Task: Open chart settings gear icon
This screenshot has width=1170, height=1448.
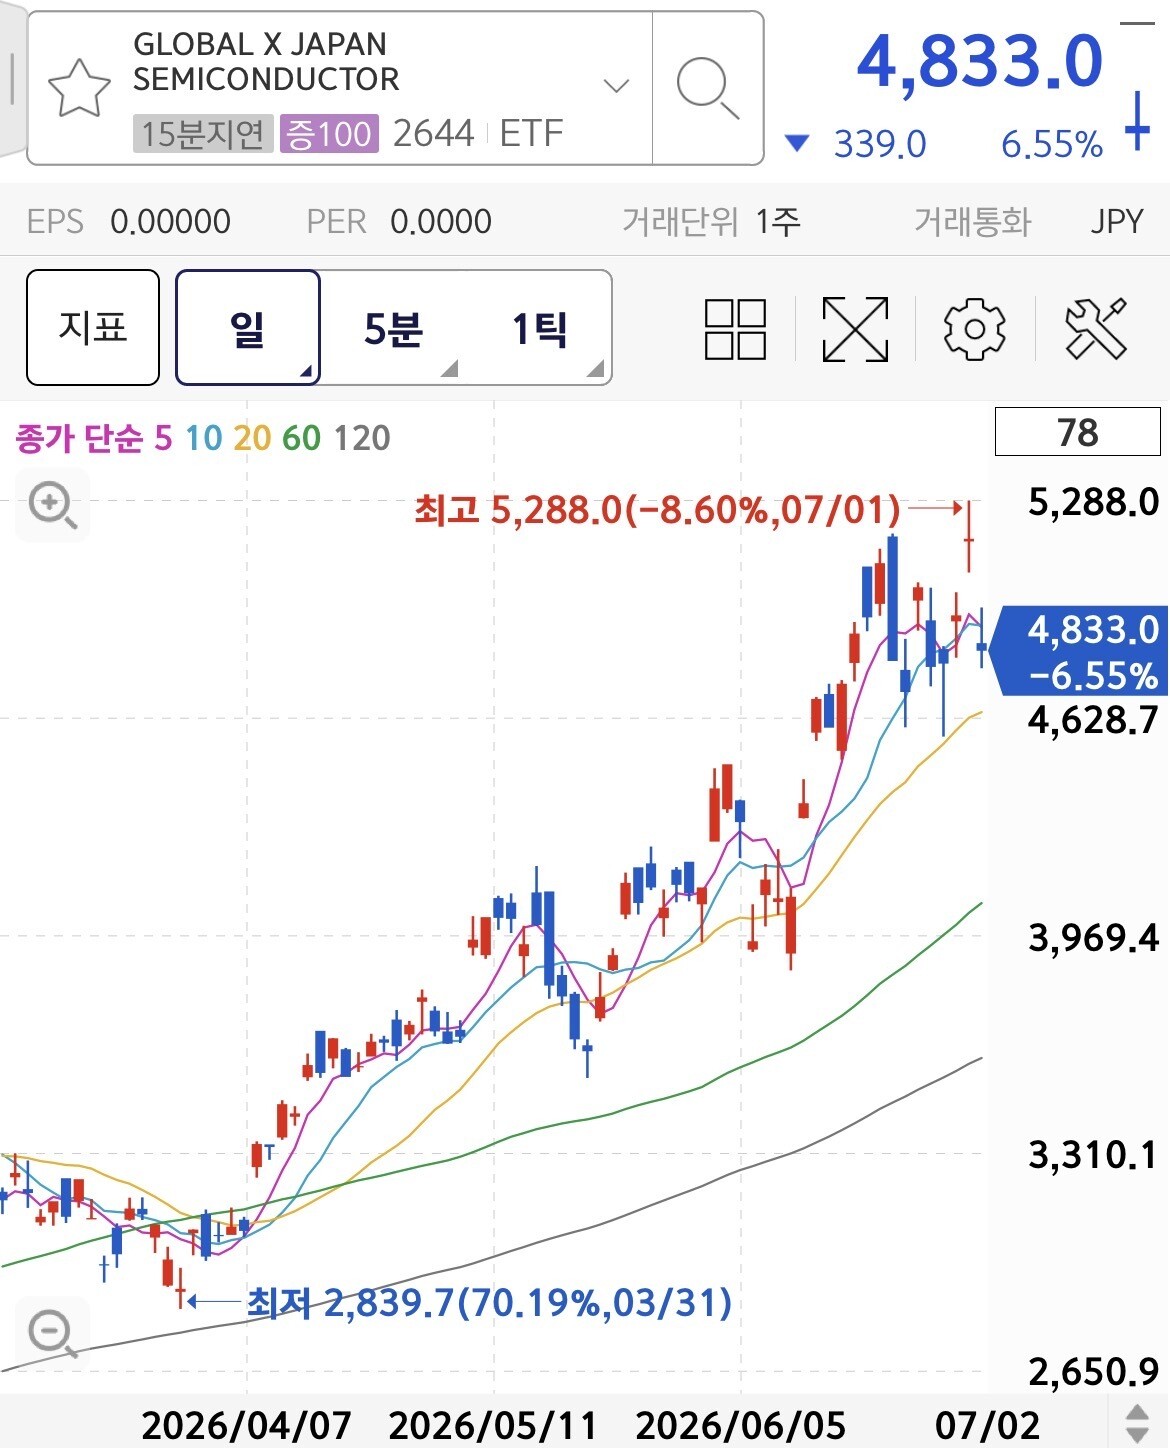Action: point(974,328)
